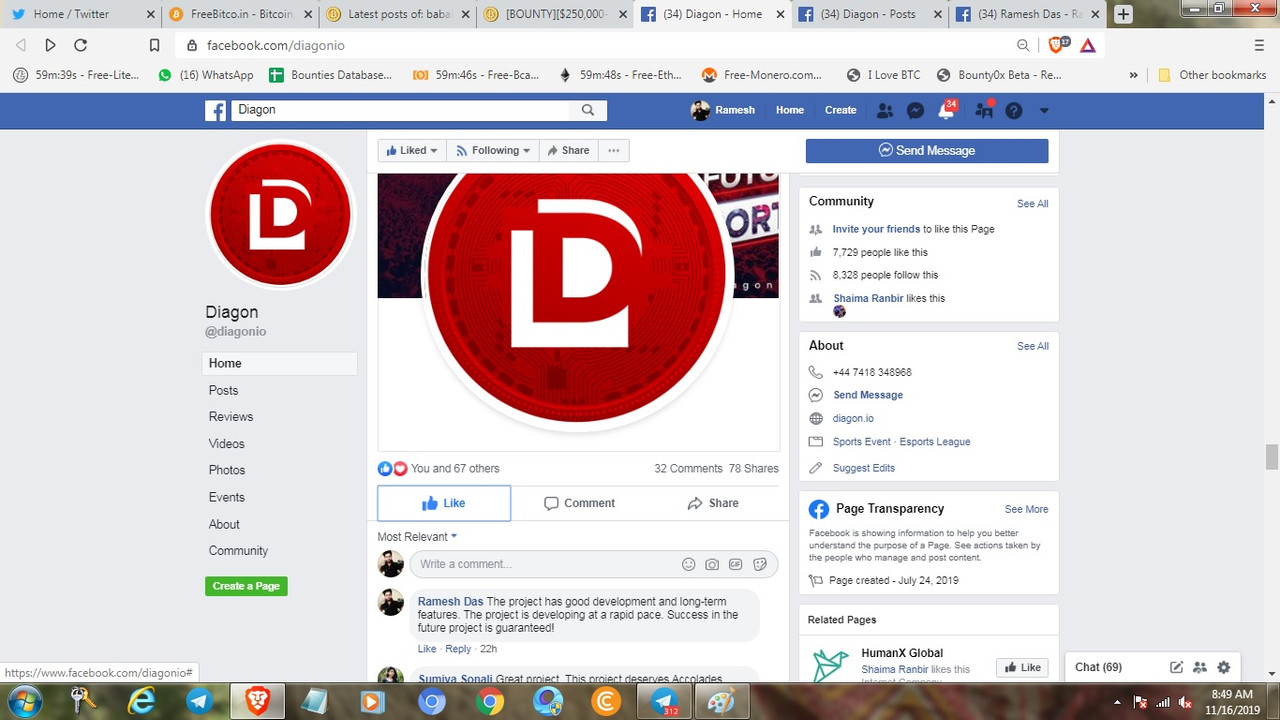Open the Bounties Database bookmark

[x=330, y=75]
